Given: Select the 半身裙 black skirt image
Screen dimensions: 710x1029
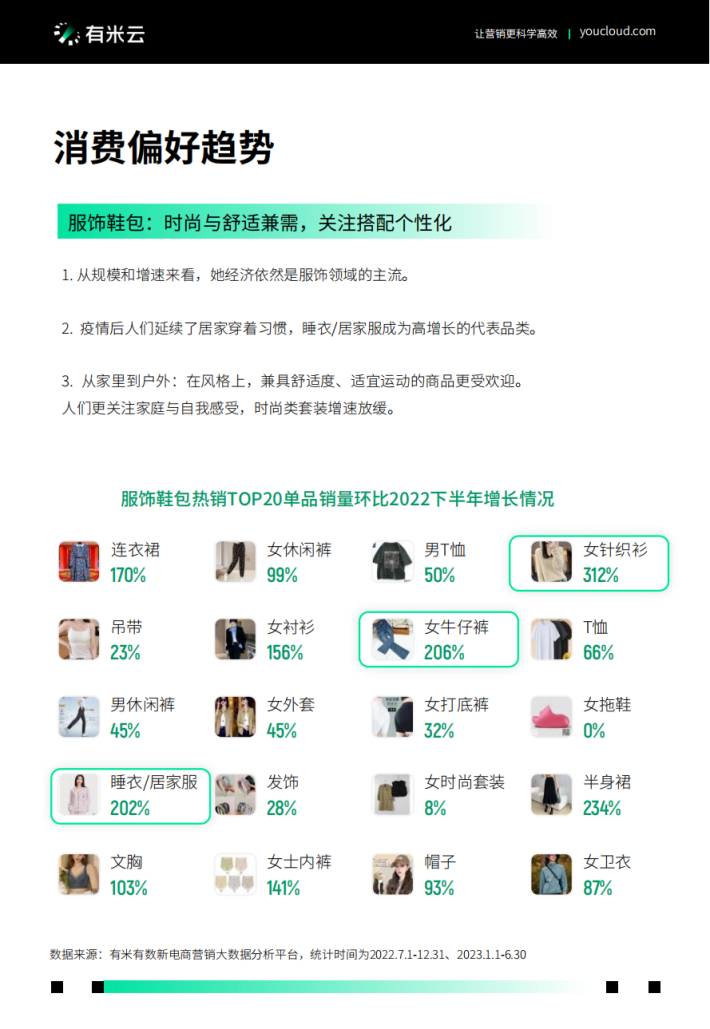Looking at the screenshot, I should (x=551, y=794).
